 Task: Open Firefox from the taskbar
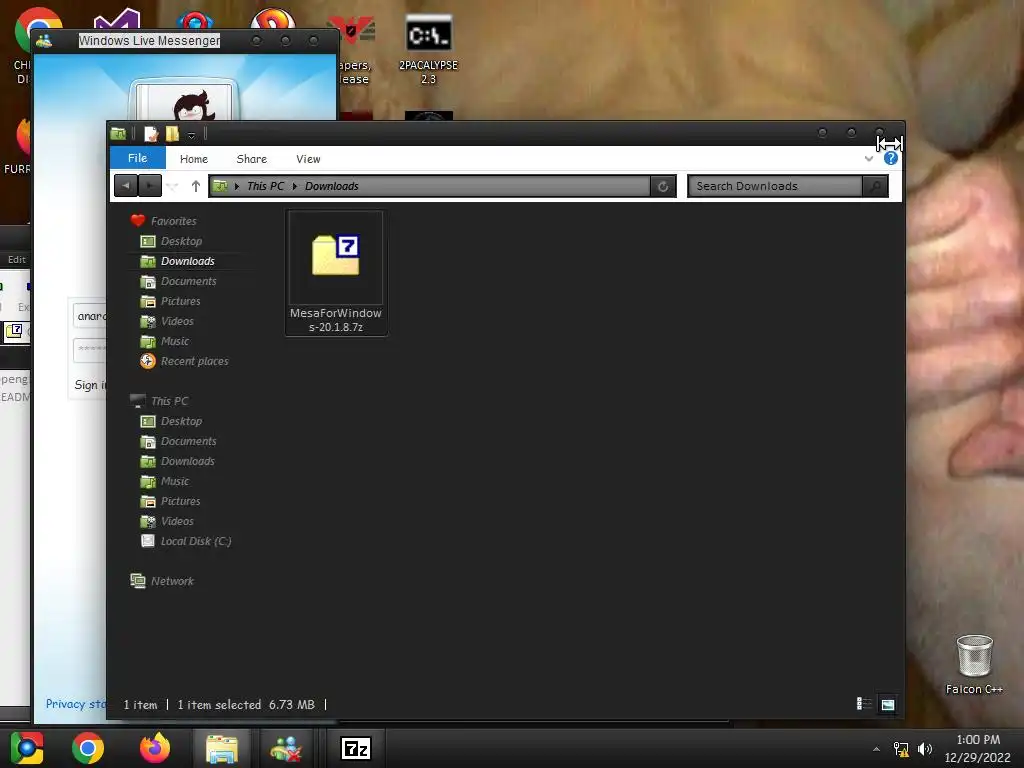155,748
